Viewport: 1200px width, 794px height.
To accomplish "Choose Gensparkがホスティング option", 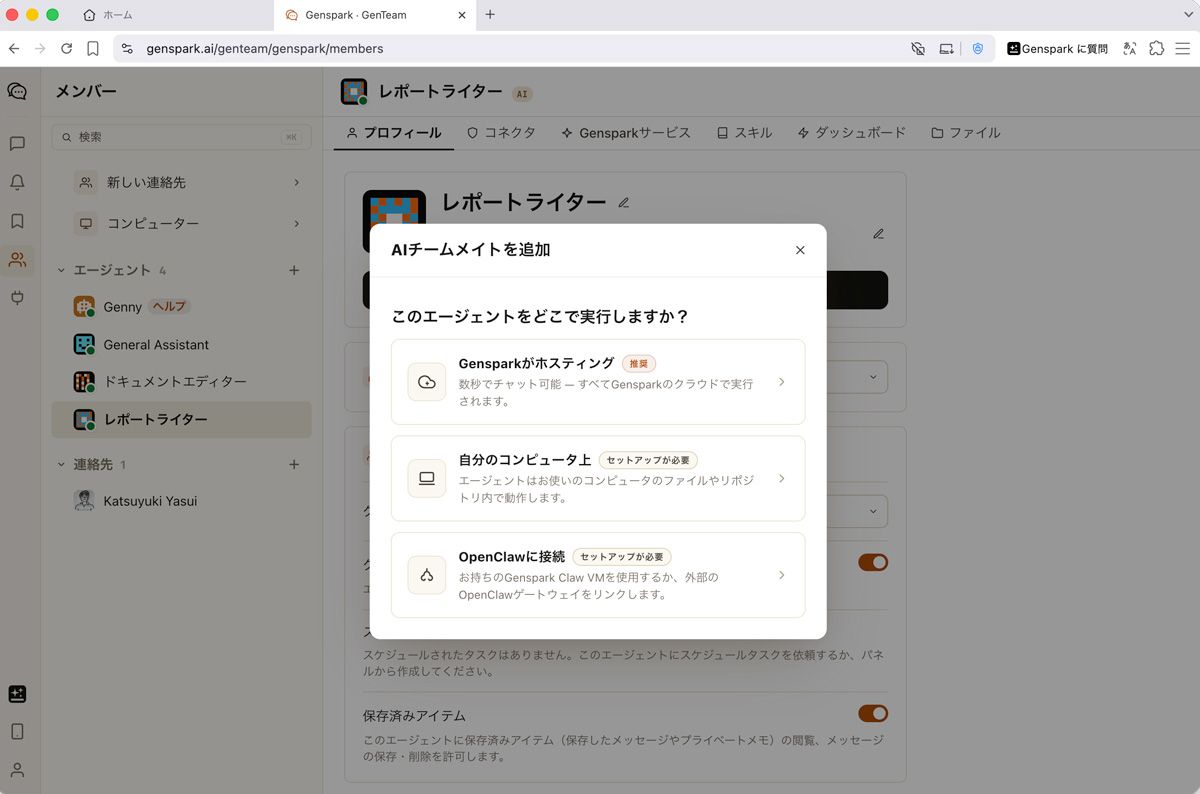I will pyautogui.click(x=598, y=382).
